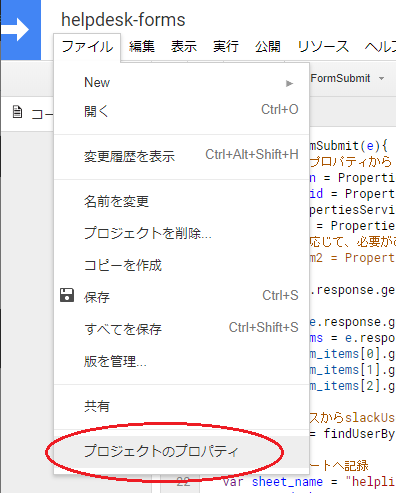Image resolution: width=396 pixels, height=493 pixels.
Task: Click the floppy disk save icon
Action: point(67,295)
